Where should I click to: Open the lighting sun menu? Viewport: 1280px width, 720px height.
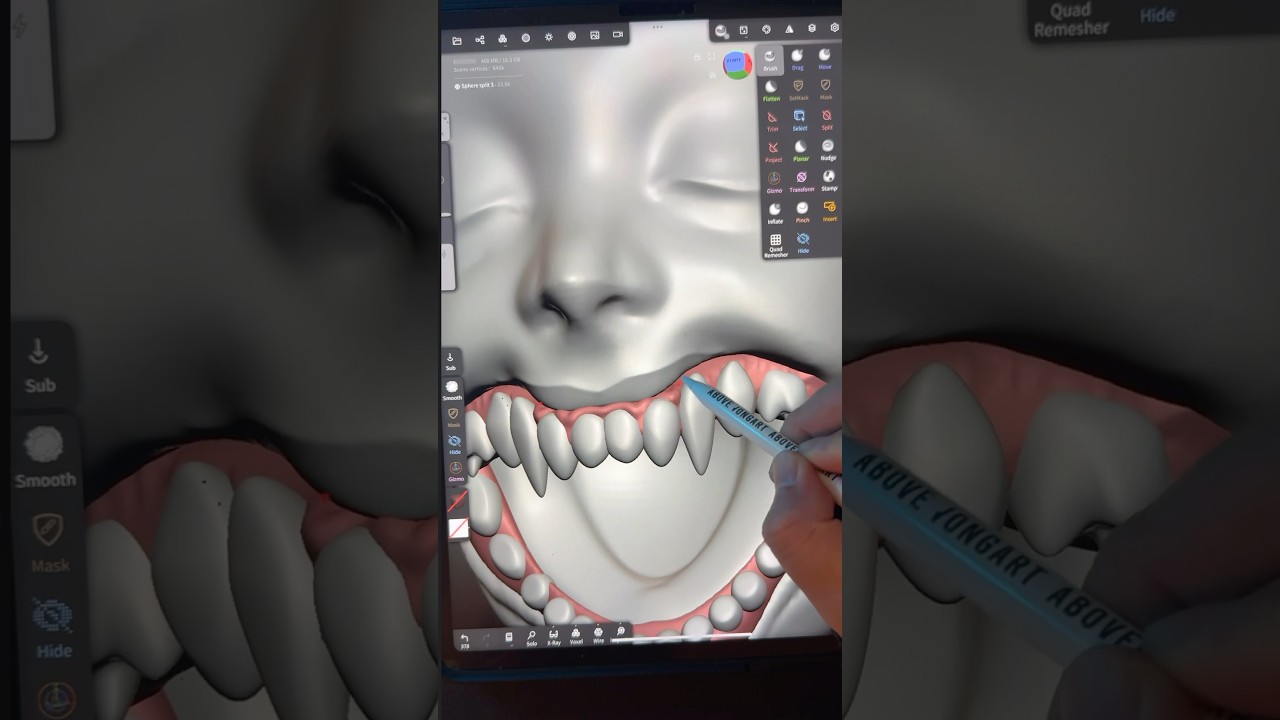[549, 37]
